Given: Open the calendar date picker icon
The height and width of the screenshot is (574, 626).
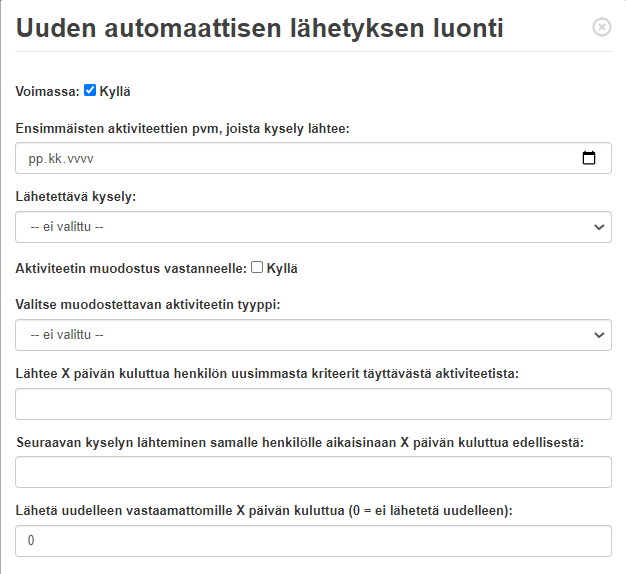Looking at the screenshot, I should (589, 158).
